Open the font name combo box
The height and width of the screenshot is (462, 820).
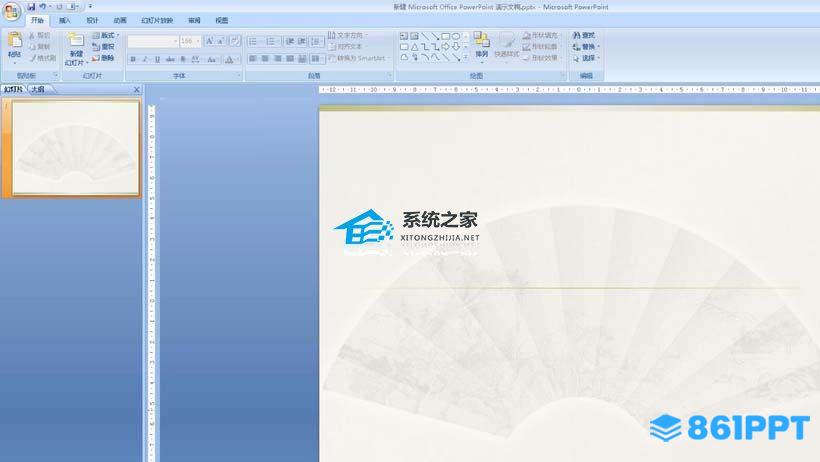pyautogui.click(x=153, y=41)
